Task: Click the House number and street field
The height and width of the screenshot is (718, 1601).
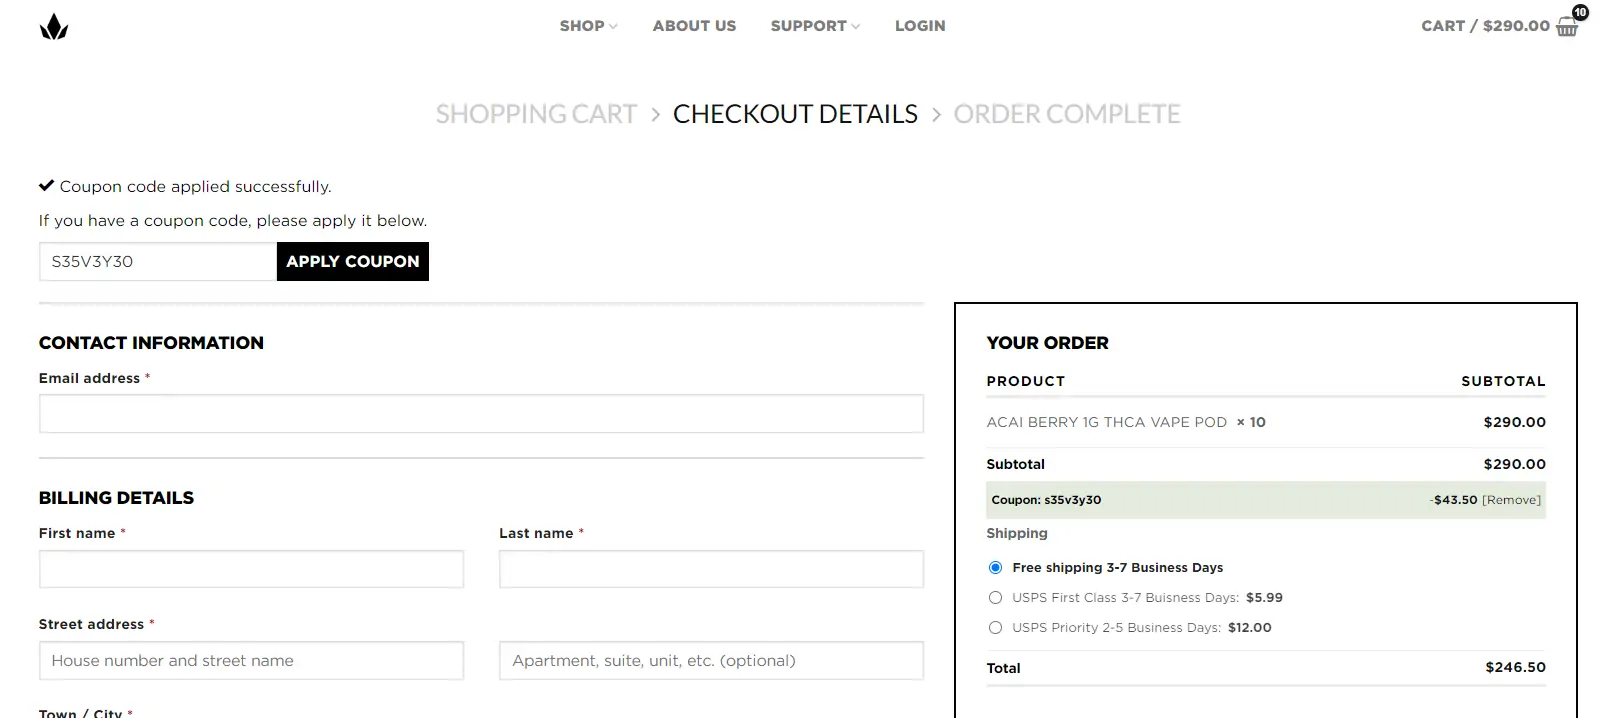Action: coord(251,661)
